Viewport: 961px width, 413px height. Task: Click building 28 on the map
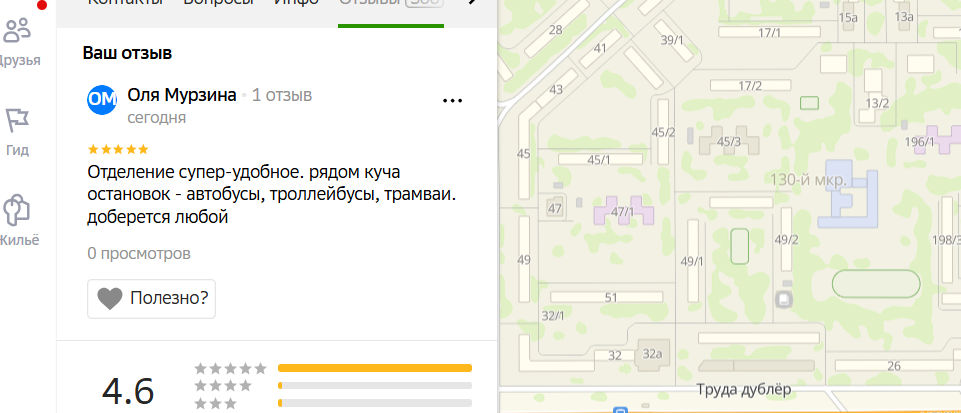pos(556,30)
